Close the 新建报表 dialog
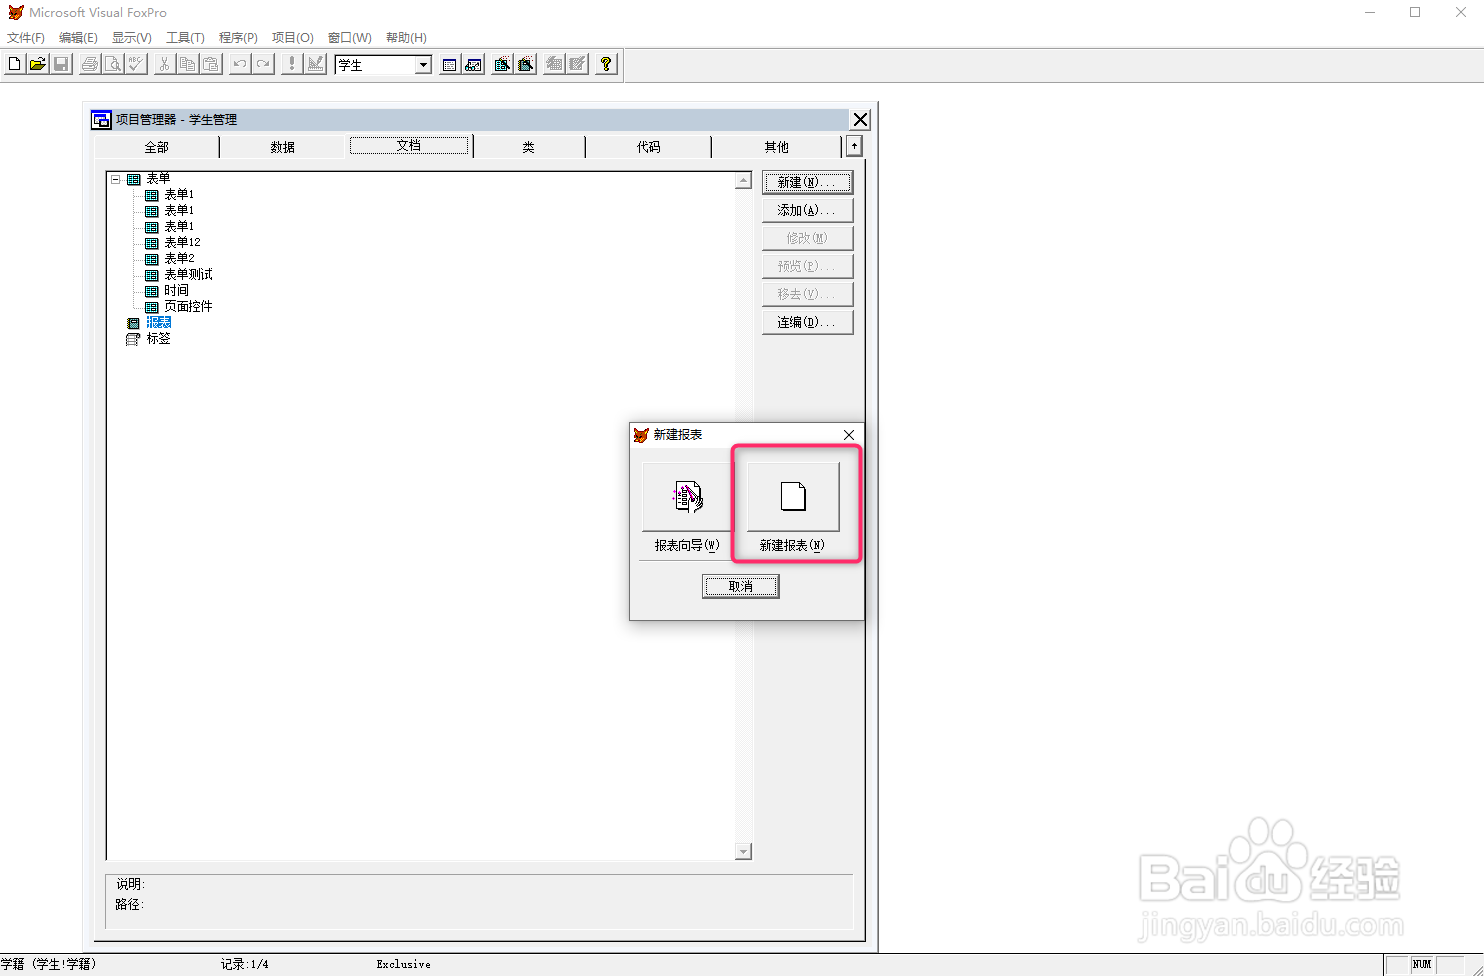Image resolution: width=1484 pixels, height=976 pixels. click(849, 435)
